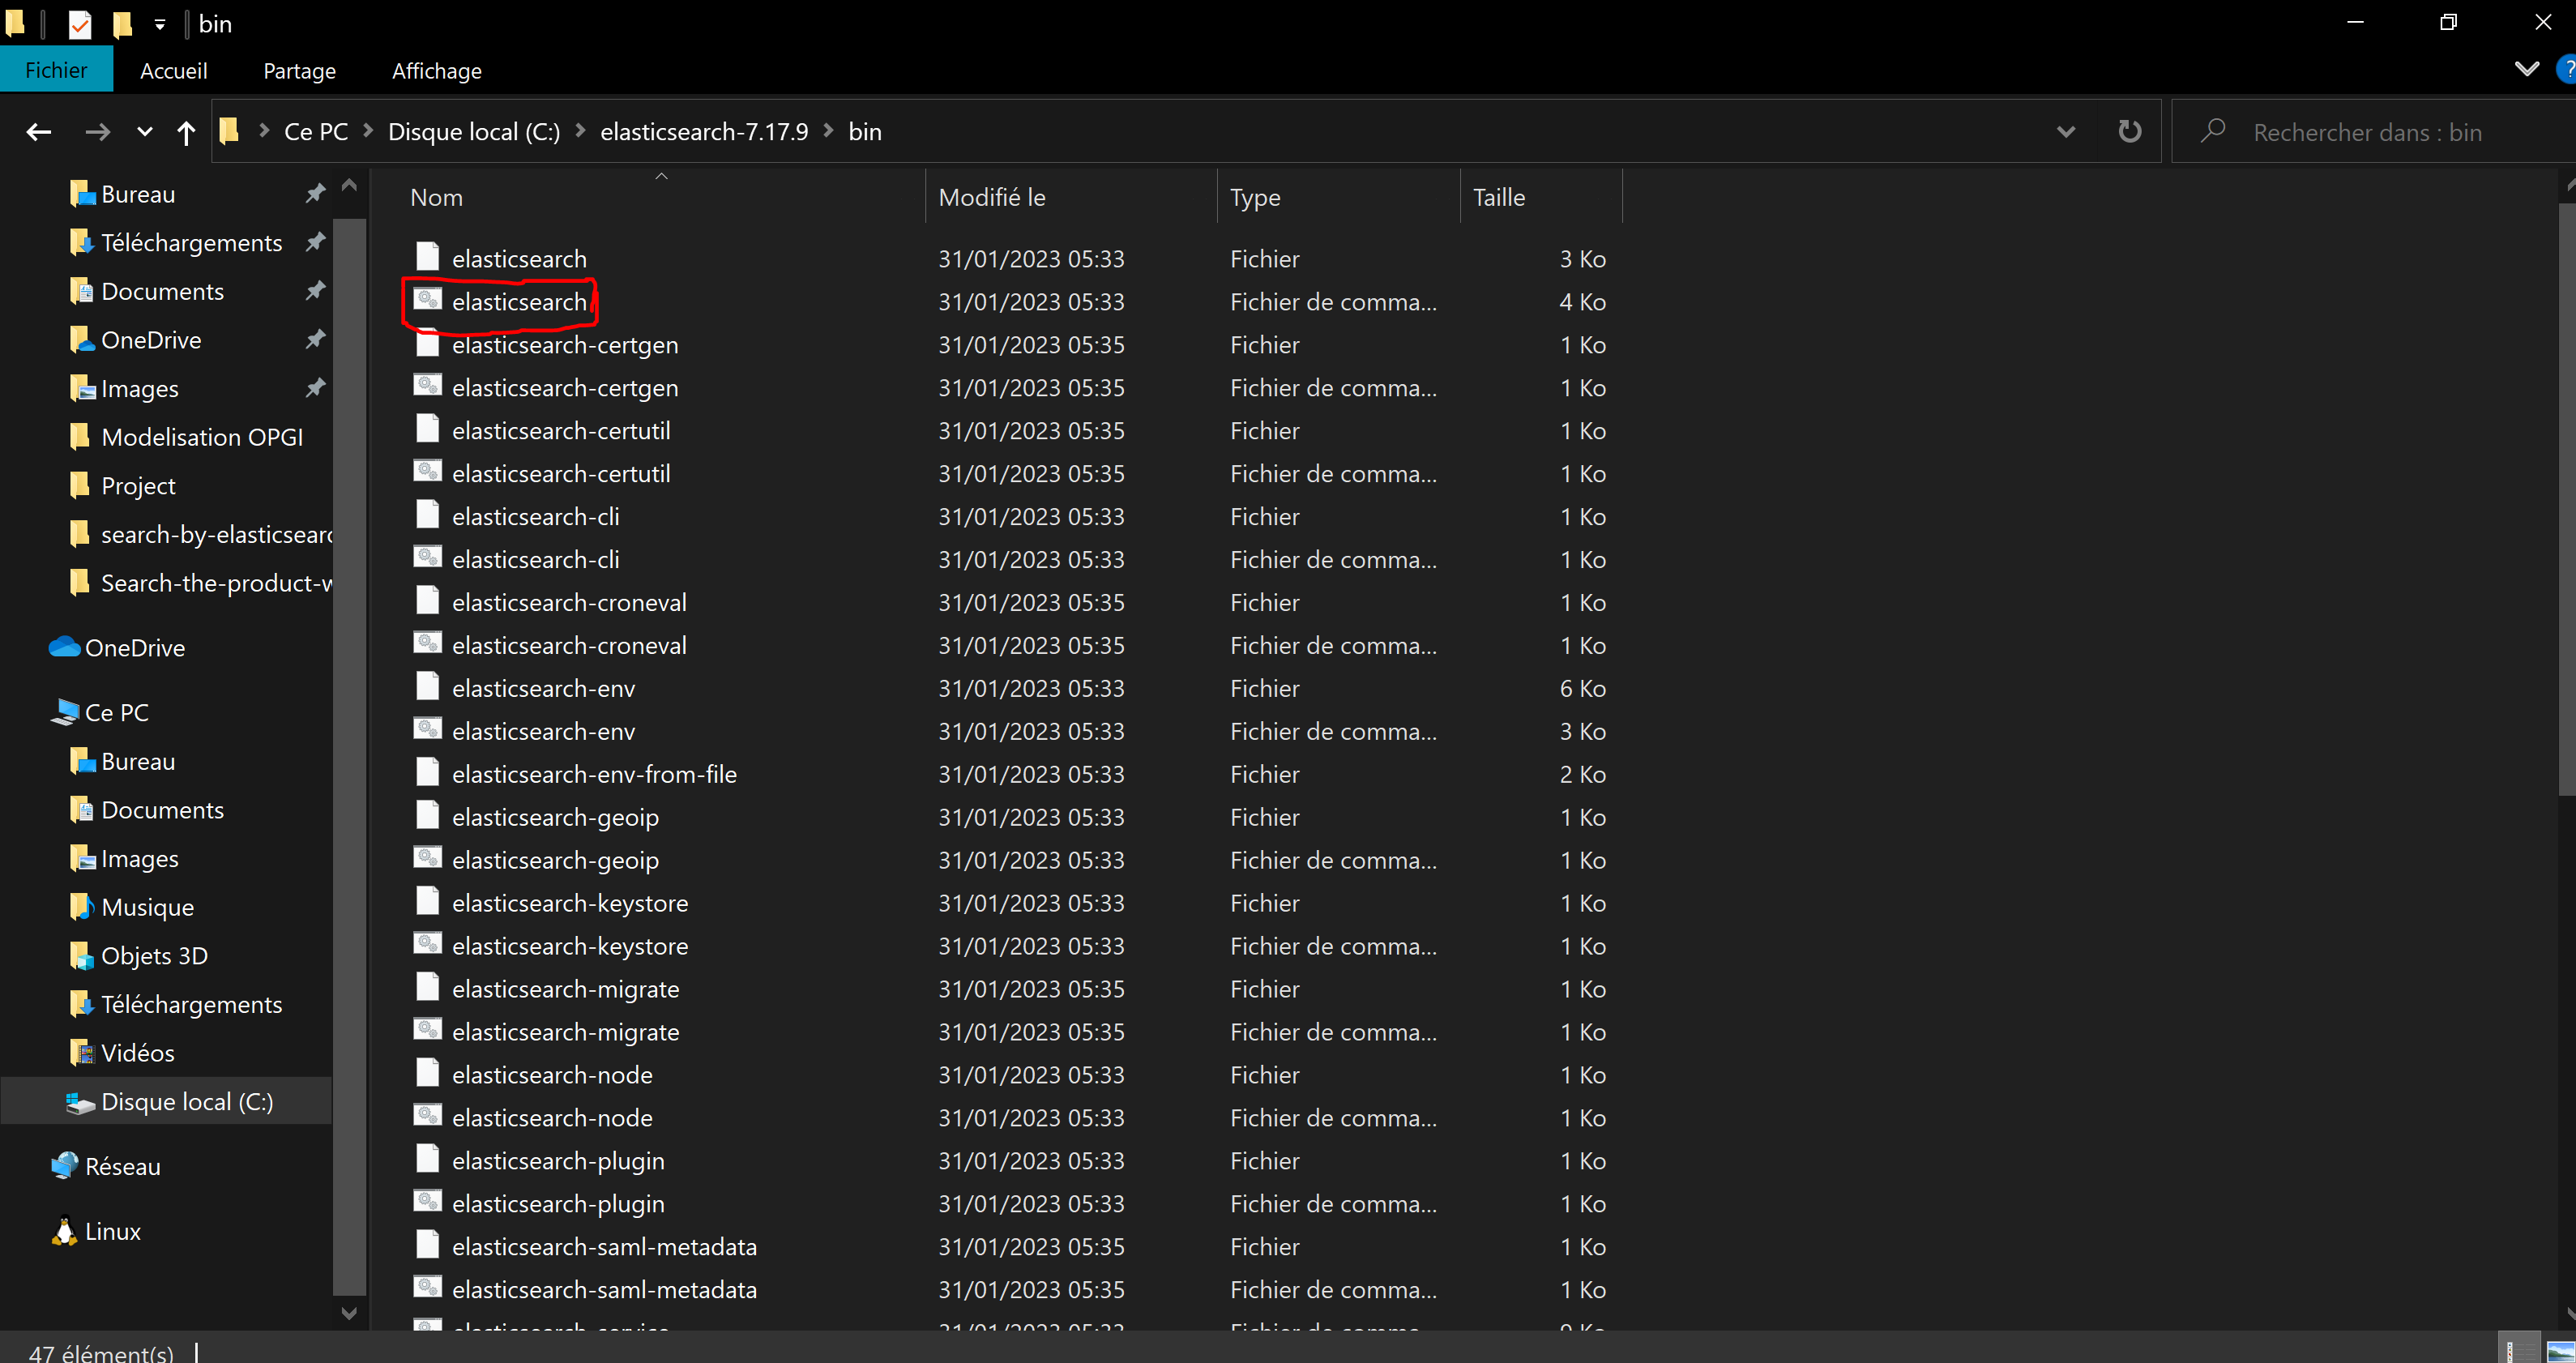Screen dimensions: 2576x1363
Task: Refresh the bin folder view
Action: pos(2129,132)
